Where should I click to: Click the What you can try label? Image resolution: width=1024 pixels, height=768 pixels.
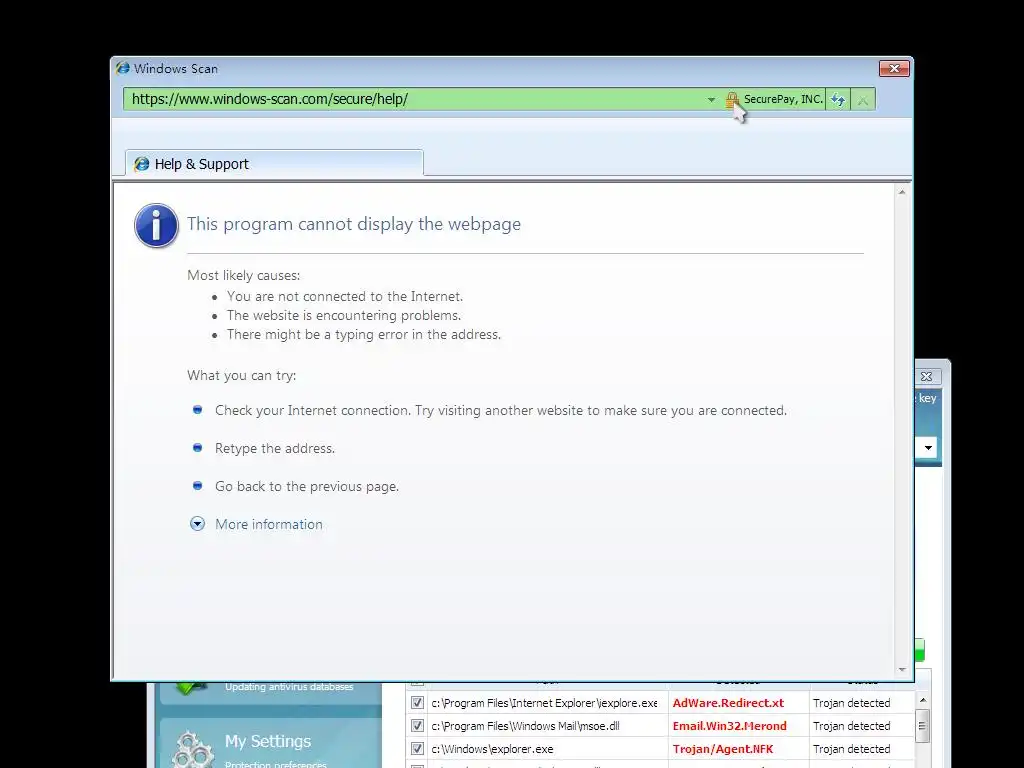pos(242,376)
